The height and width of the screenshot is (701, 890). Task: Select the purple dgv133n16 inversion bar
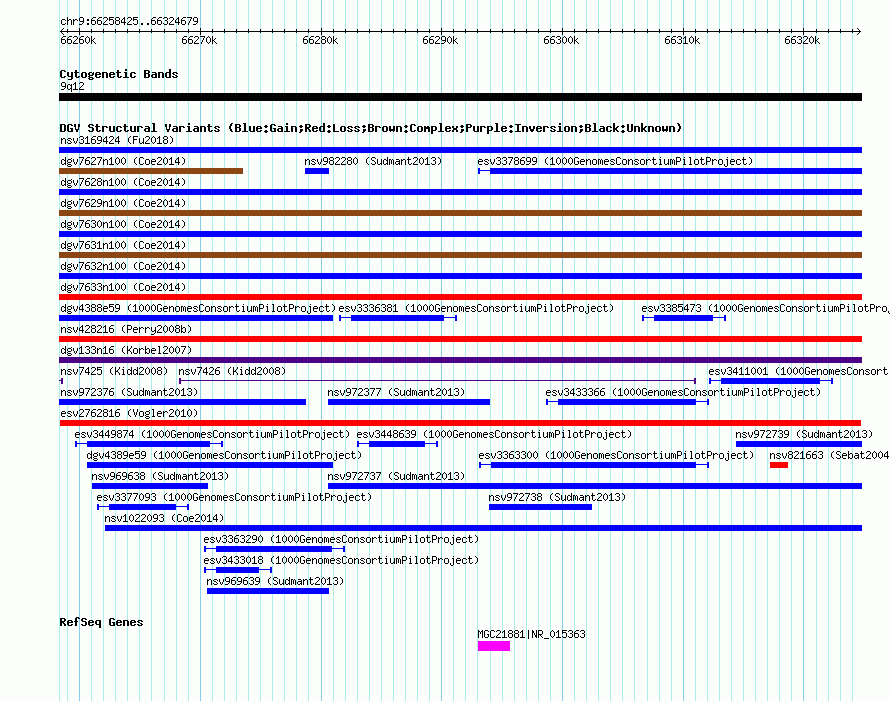pyautogui.click(x=460, y=360)
